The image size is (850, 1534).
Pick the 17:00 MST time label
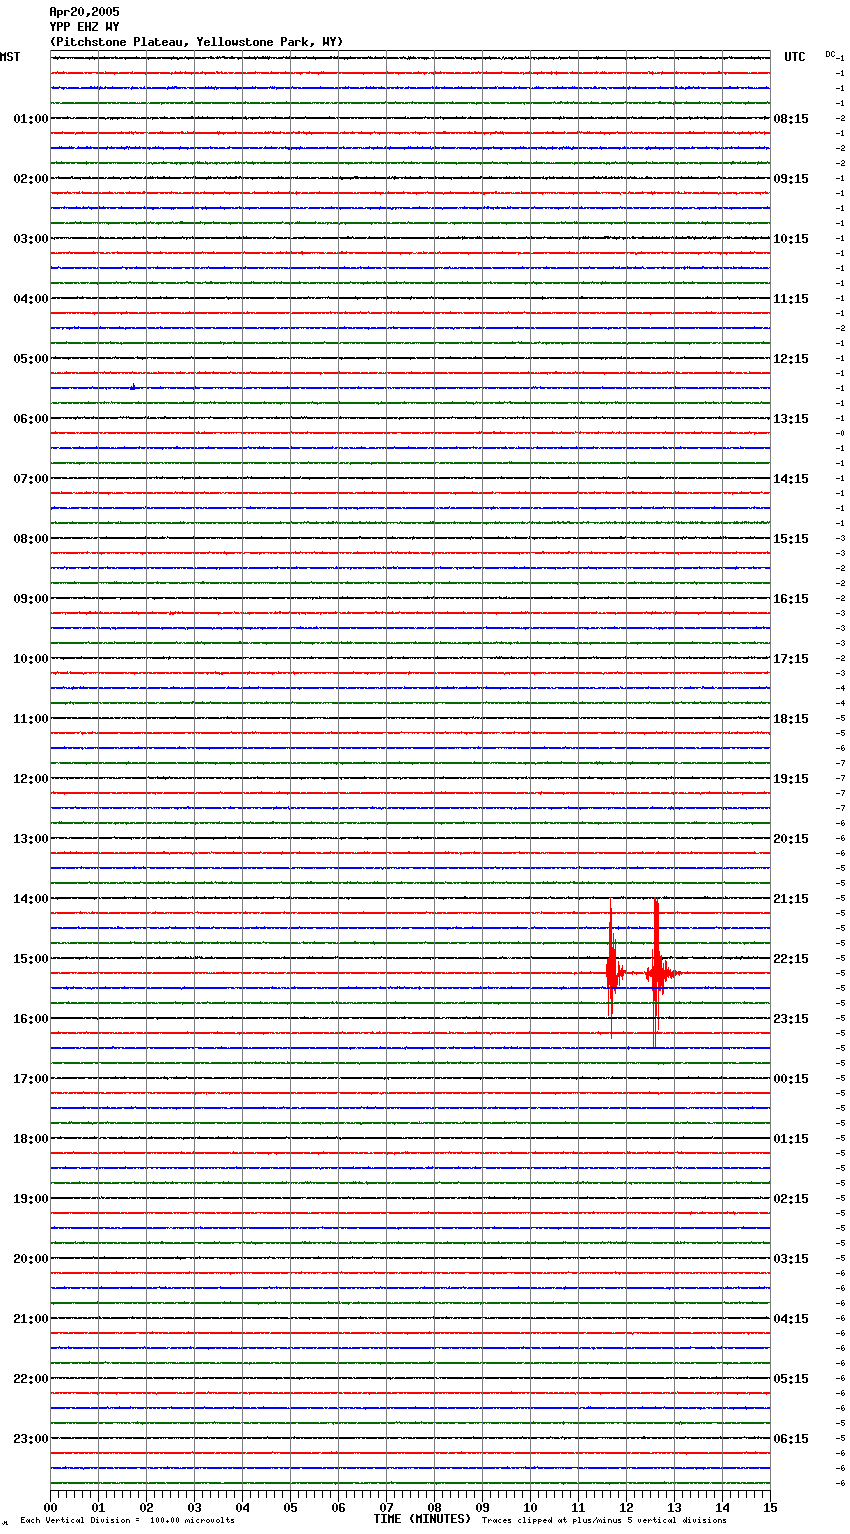click(x=30, y=1079)
